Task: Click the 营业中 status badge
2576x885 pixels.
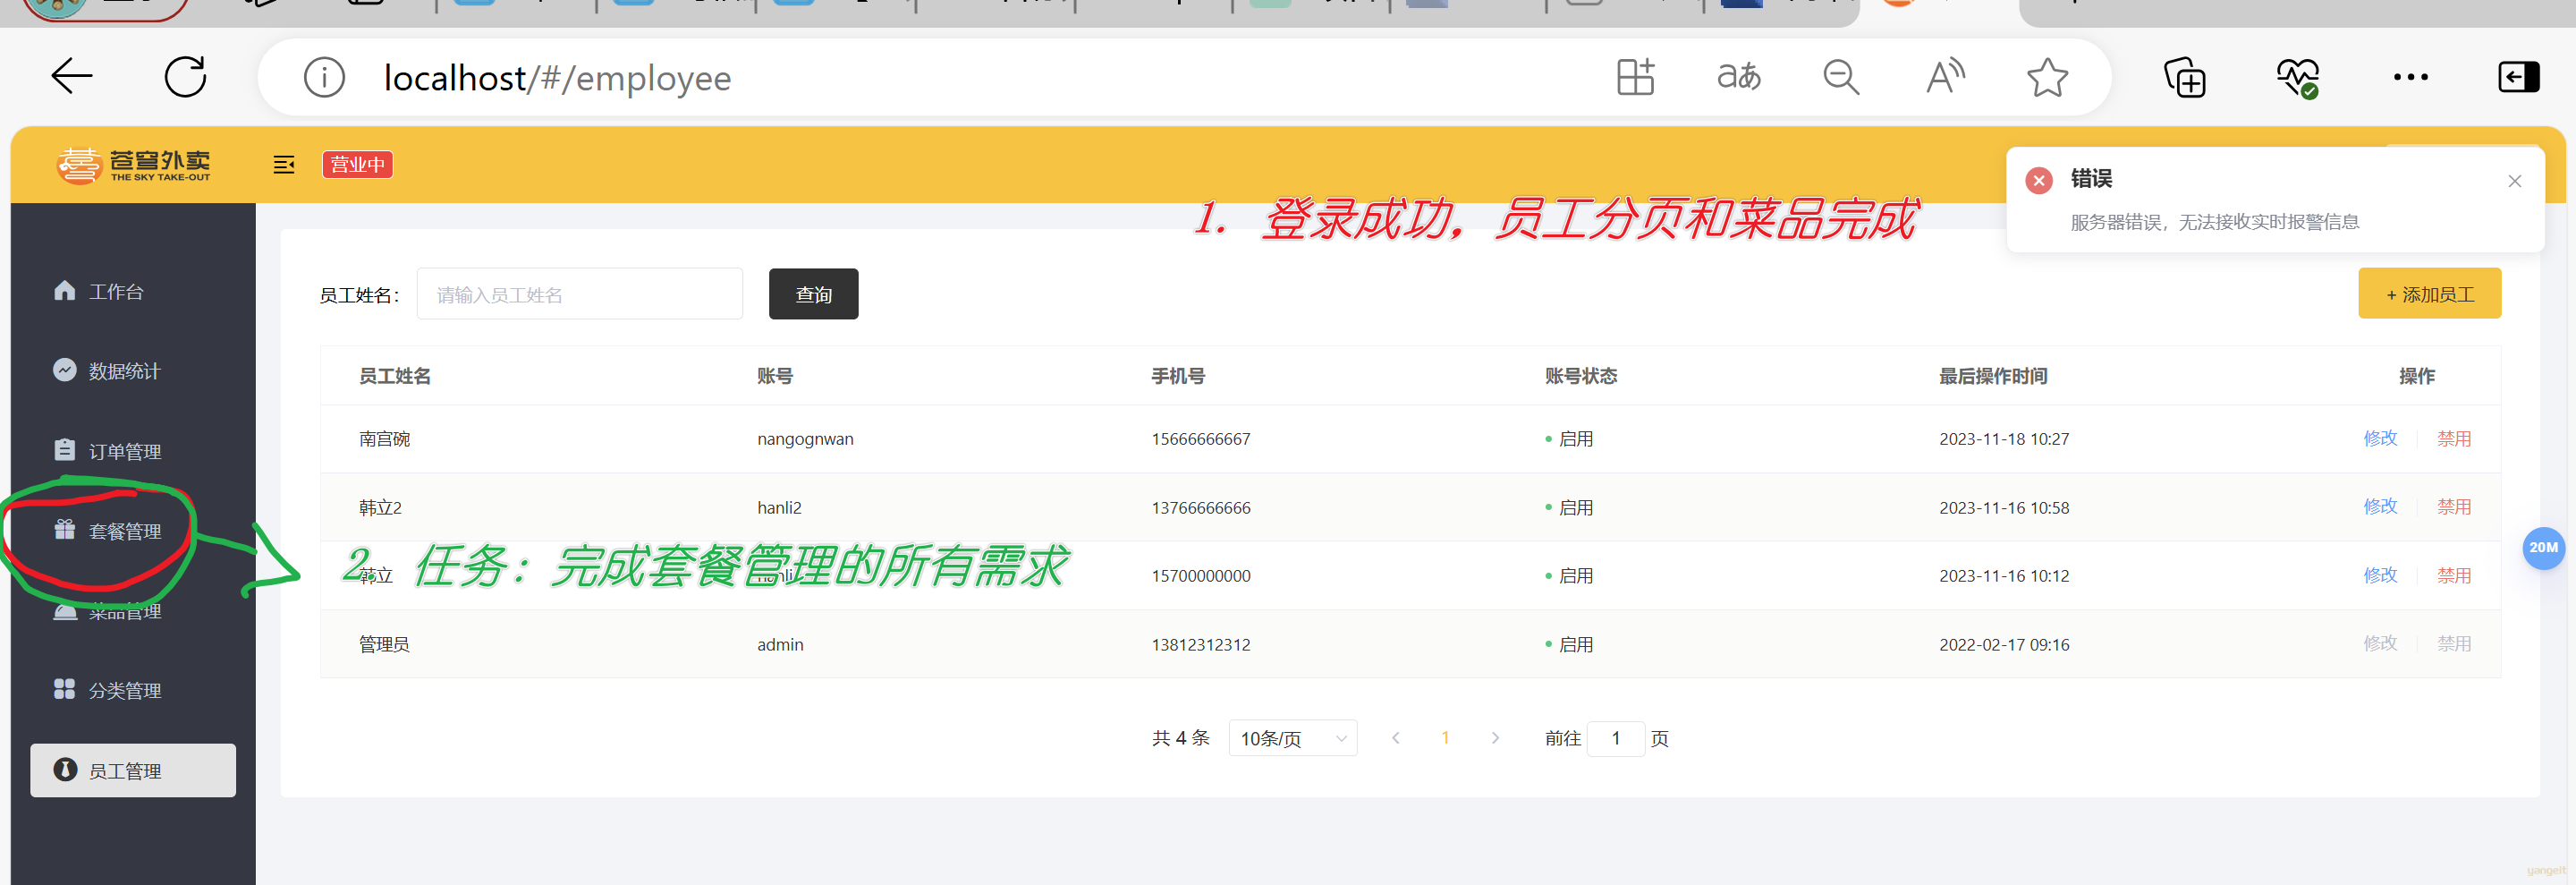Action: click(357, 165)
